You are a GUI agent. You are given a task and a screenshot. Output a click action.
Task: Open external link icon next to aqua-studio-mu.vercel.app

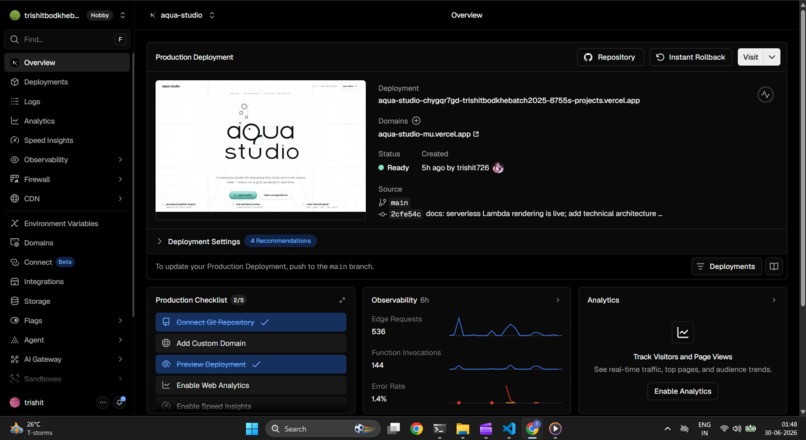point(476,134)
